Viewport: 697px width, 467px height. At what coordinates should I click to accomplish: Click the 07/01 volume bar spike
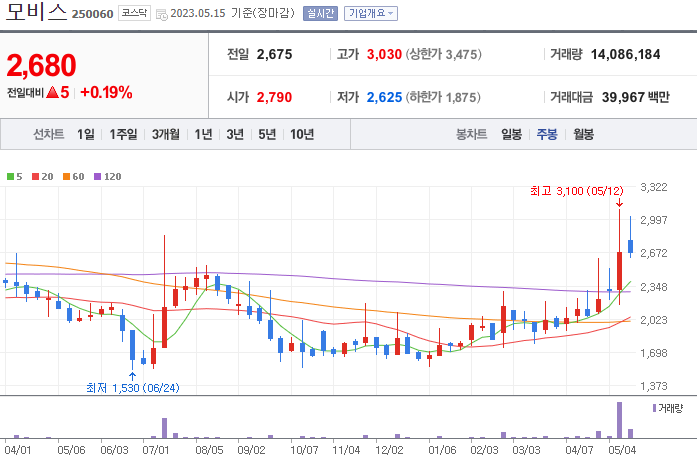click(164, 428)
